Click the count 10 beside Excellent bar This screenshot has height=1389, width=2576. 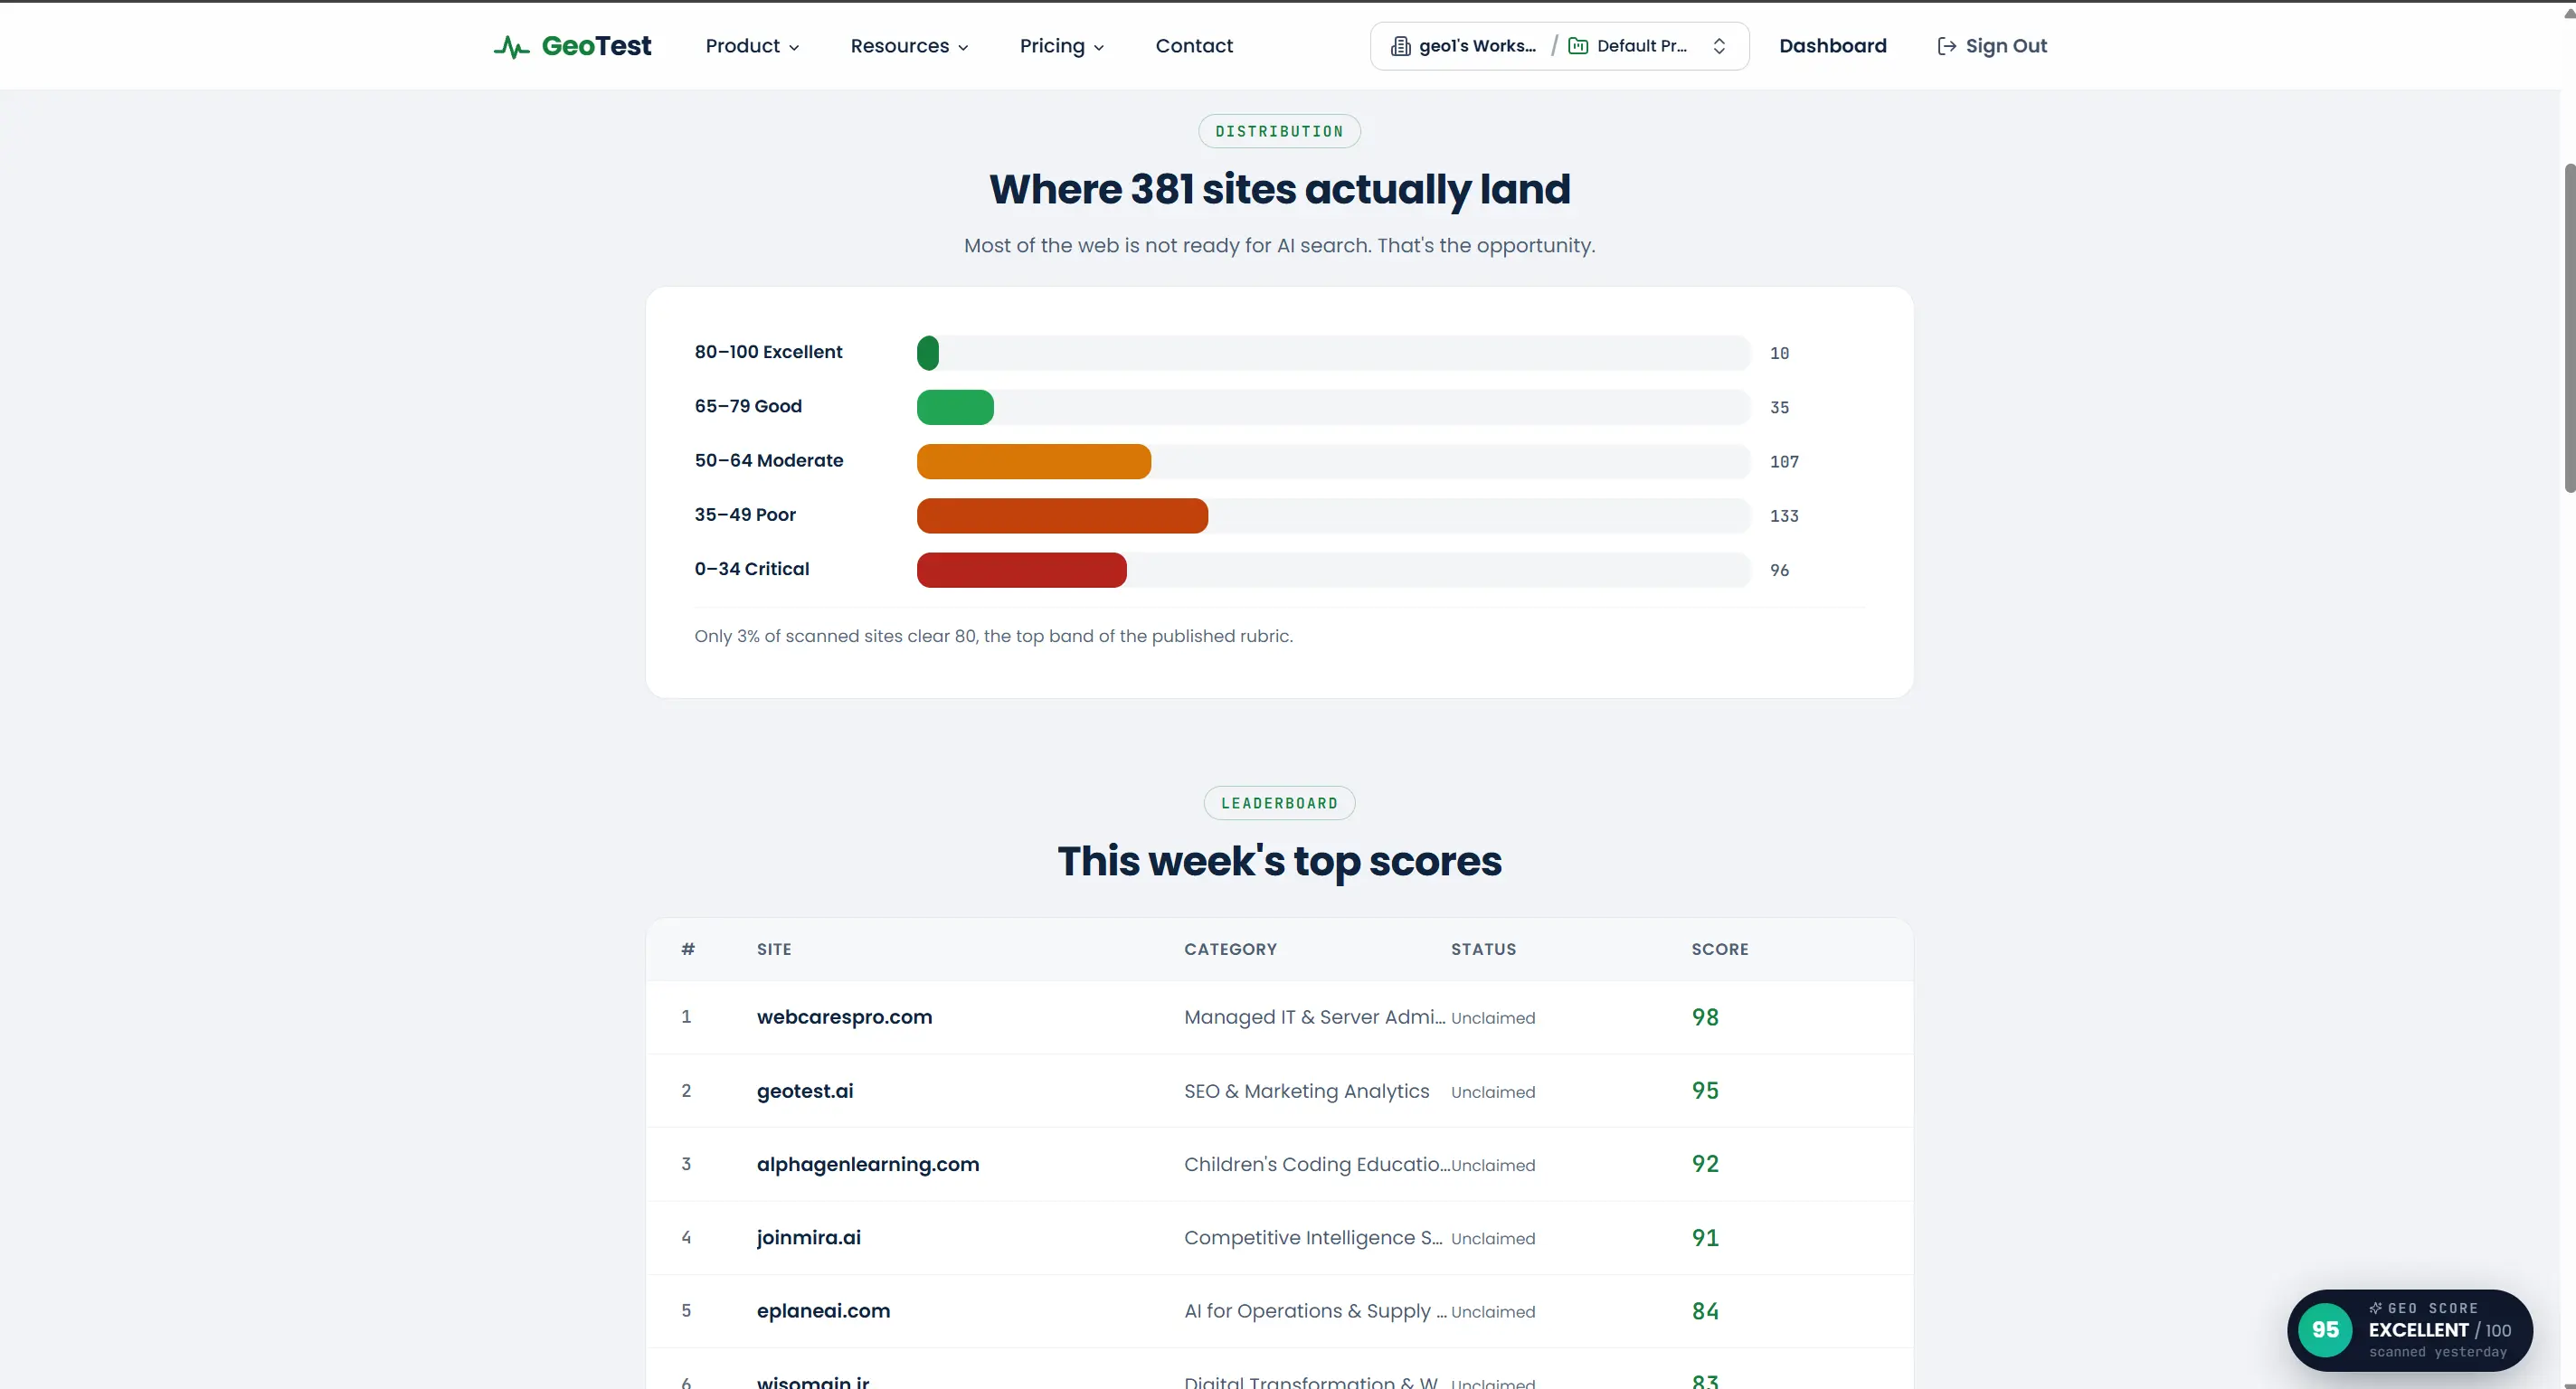coord(1779,353)
